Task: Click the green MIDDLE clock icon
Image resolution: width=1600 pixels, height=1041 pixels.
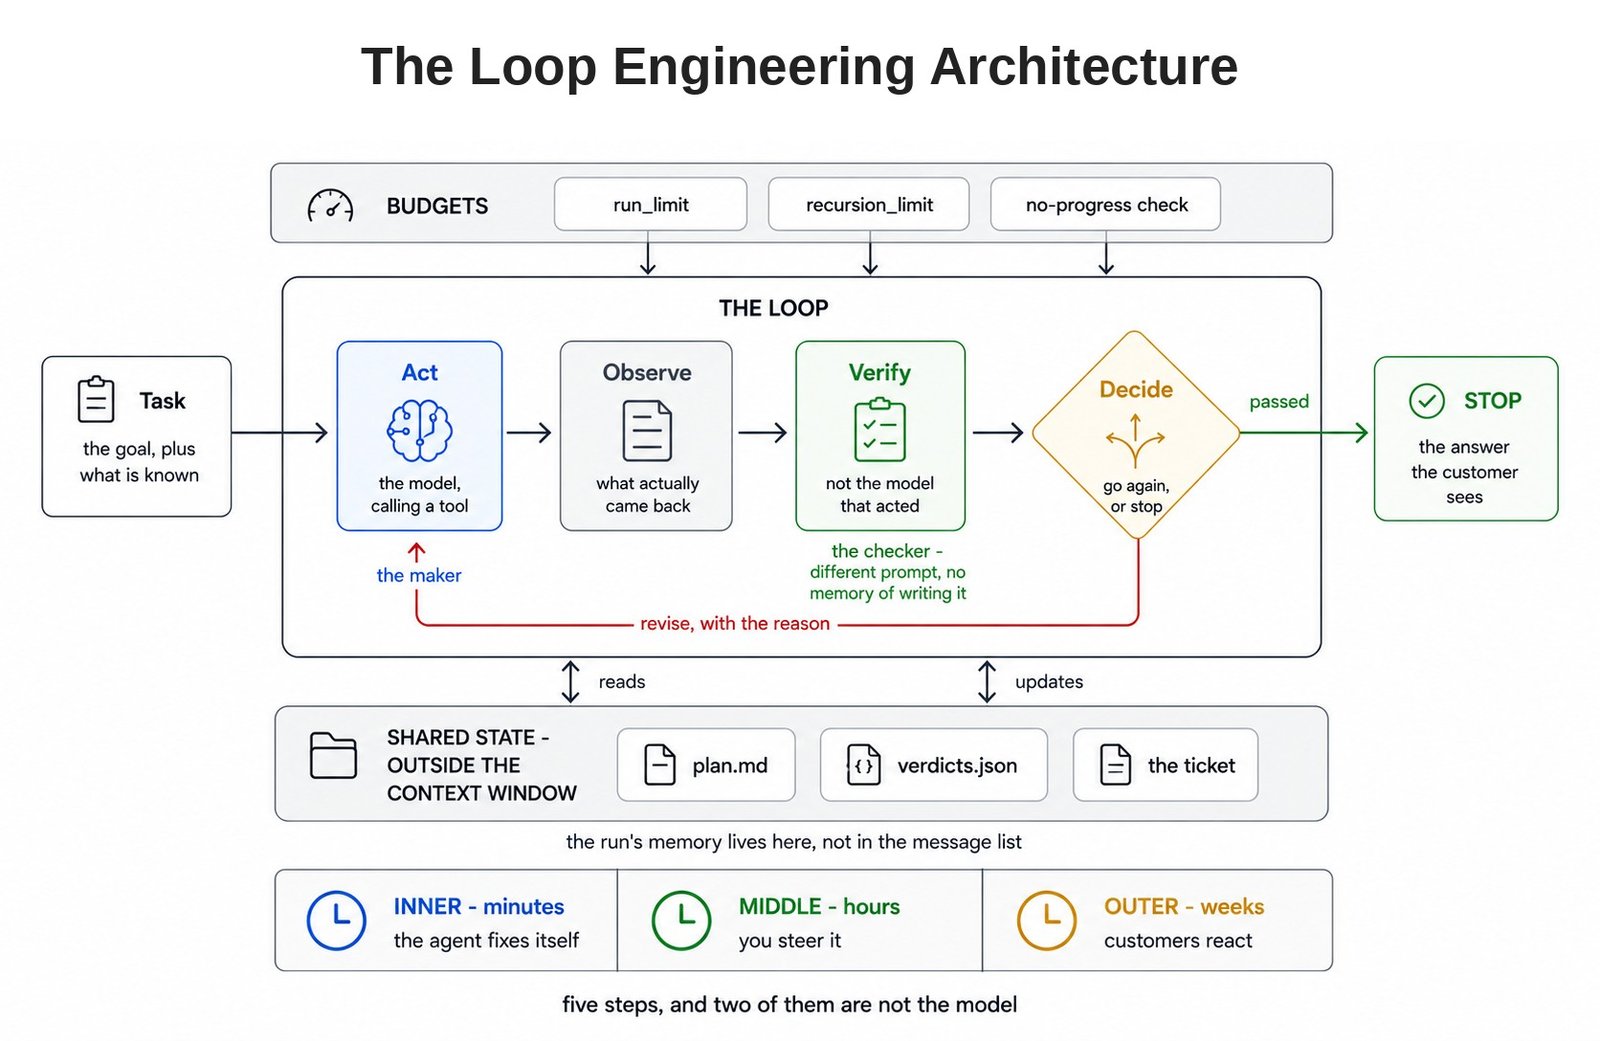Action: 681,920
